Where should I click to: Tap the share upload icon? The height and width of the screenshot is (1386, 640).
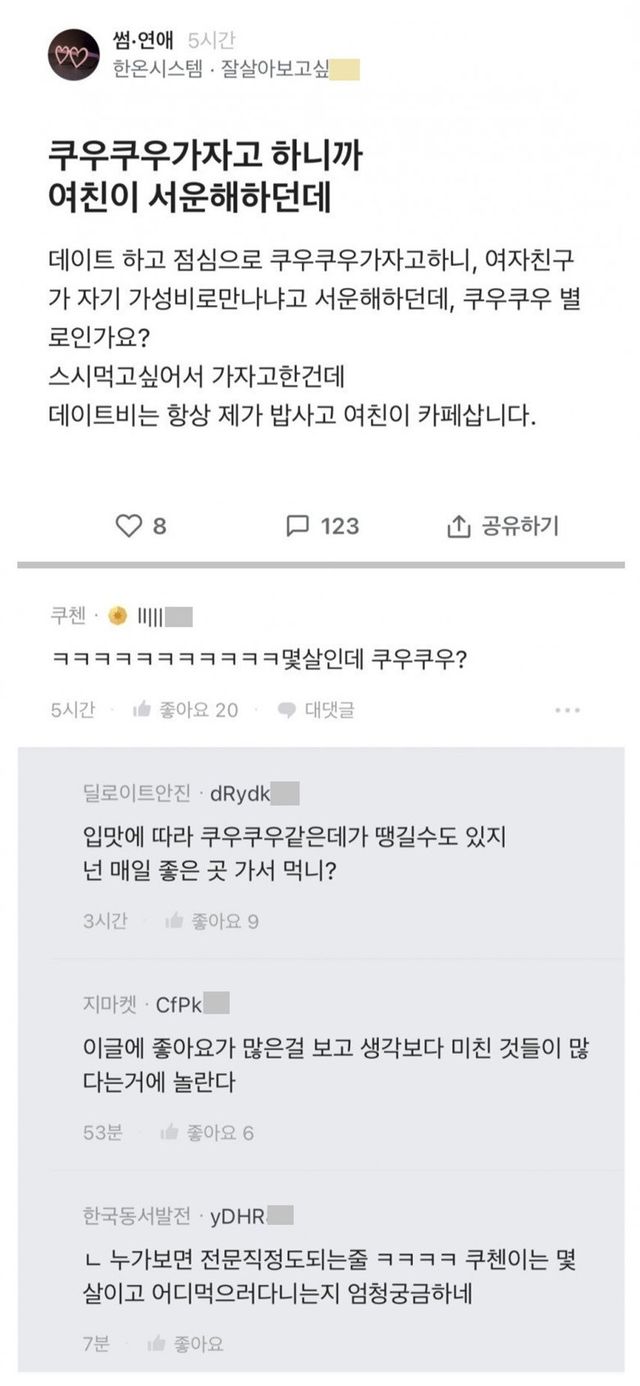coord(458,526)
